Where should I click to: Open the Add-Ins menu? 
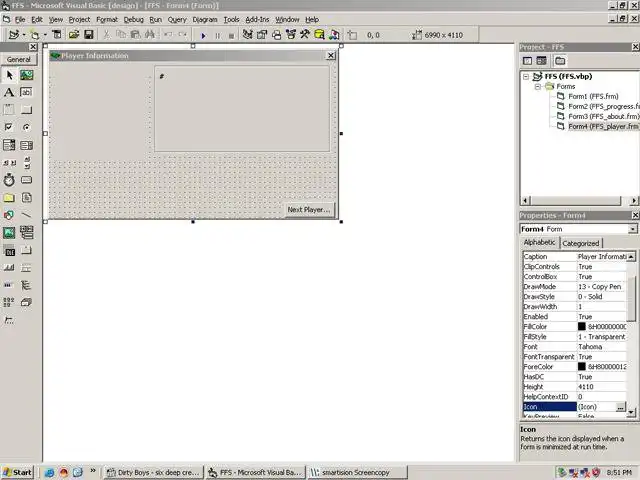[x=257, y=19]
